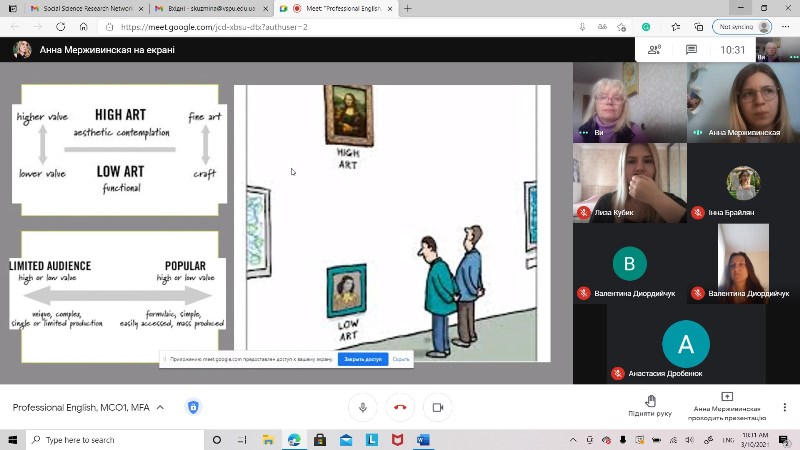Open the Meet chat panel
The height and width of the screenshot is (450, 800).
(691, 49)
